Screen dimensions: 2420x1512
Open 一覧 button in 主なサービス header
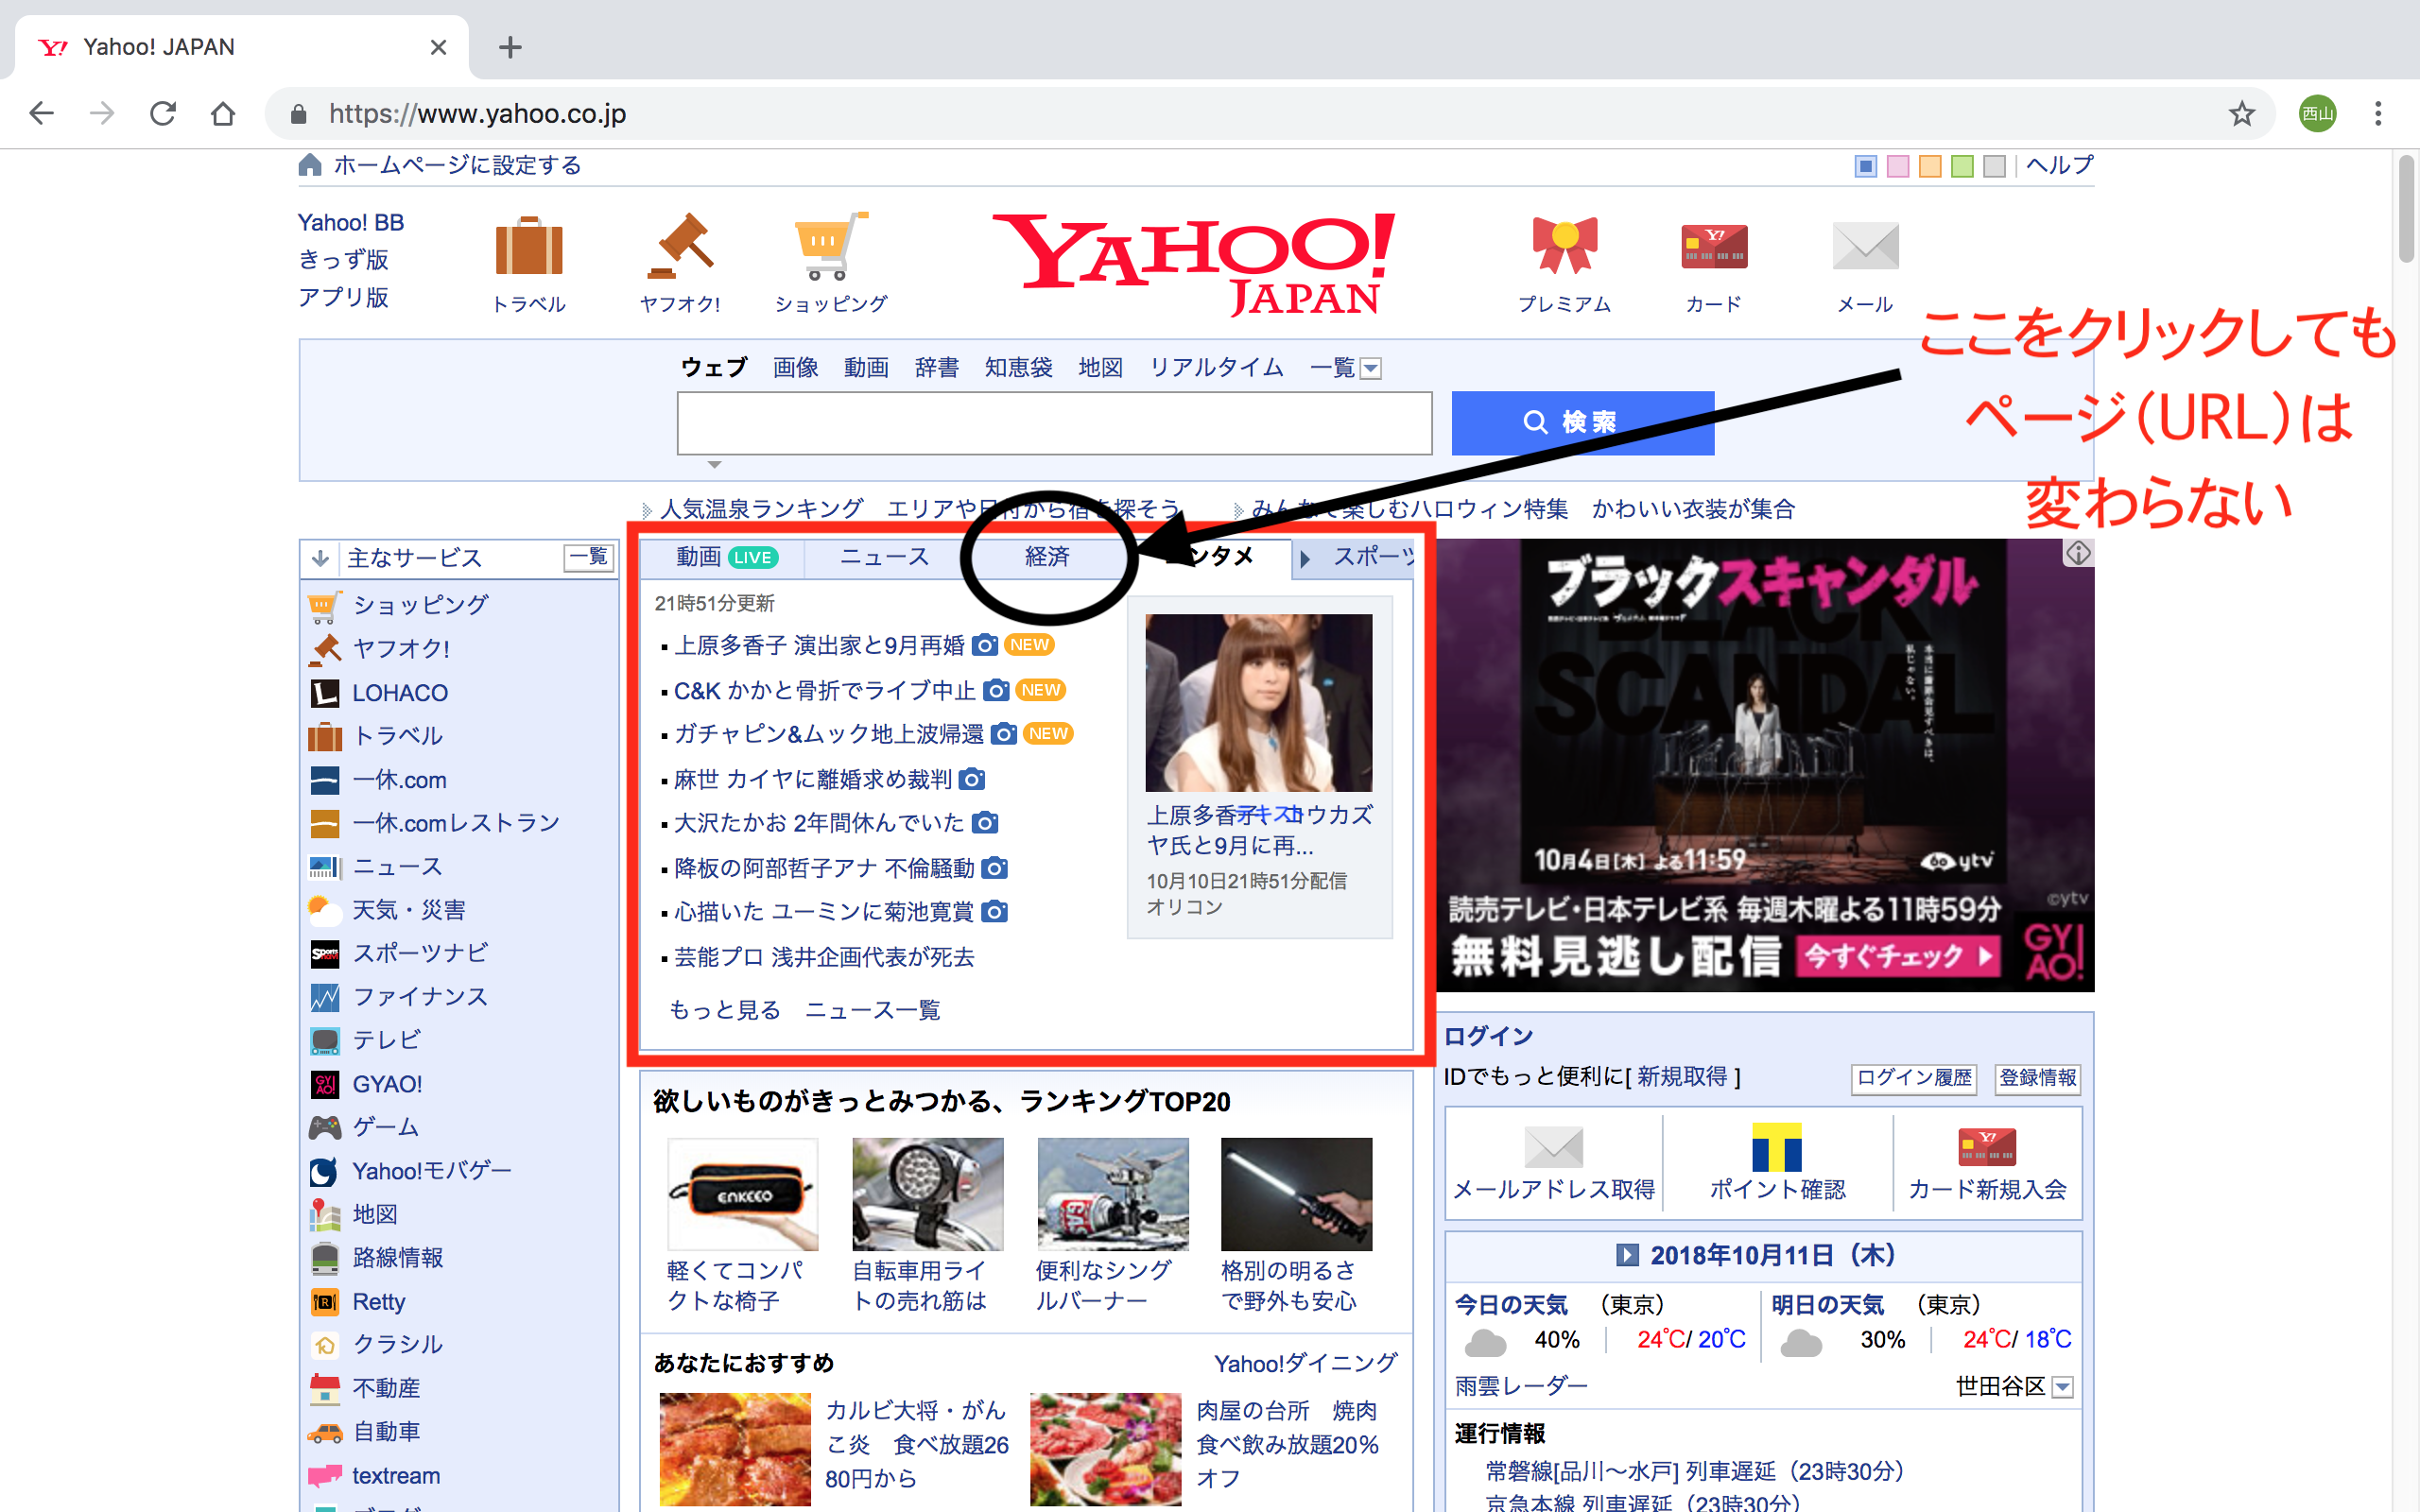click(588, 557)
